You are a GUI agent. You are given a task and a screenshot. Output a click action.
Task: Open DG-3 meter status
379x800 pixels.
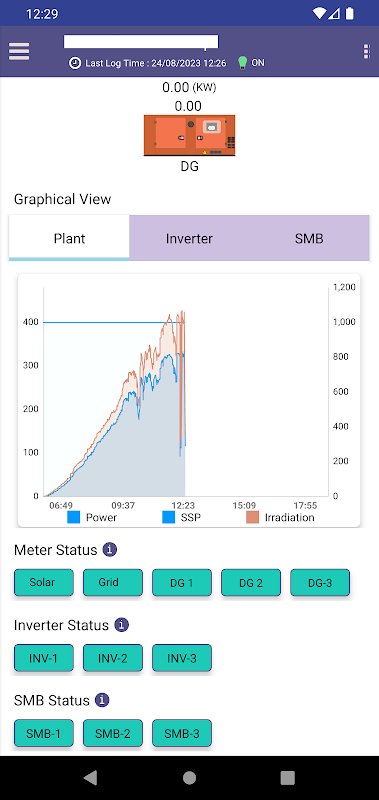320,582
